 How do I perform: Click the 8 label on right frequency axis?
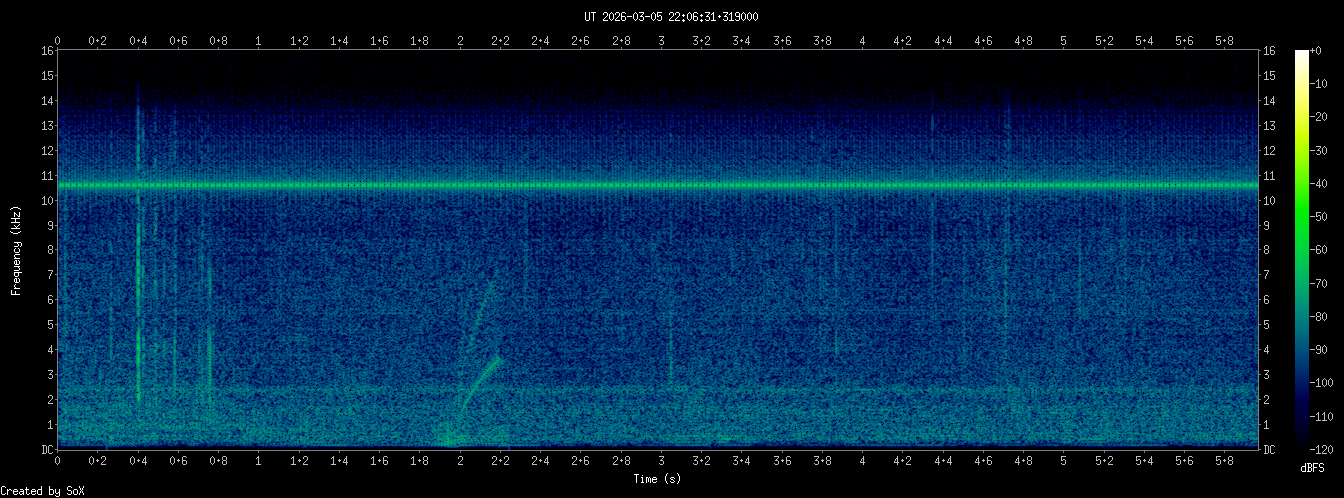point(1269,250)
